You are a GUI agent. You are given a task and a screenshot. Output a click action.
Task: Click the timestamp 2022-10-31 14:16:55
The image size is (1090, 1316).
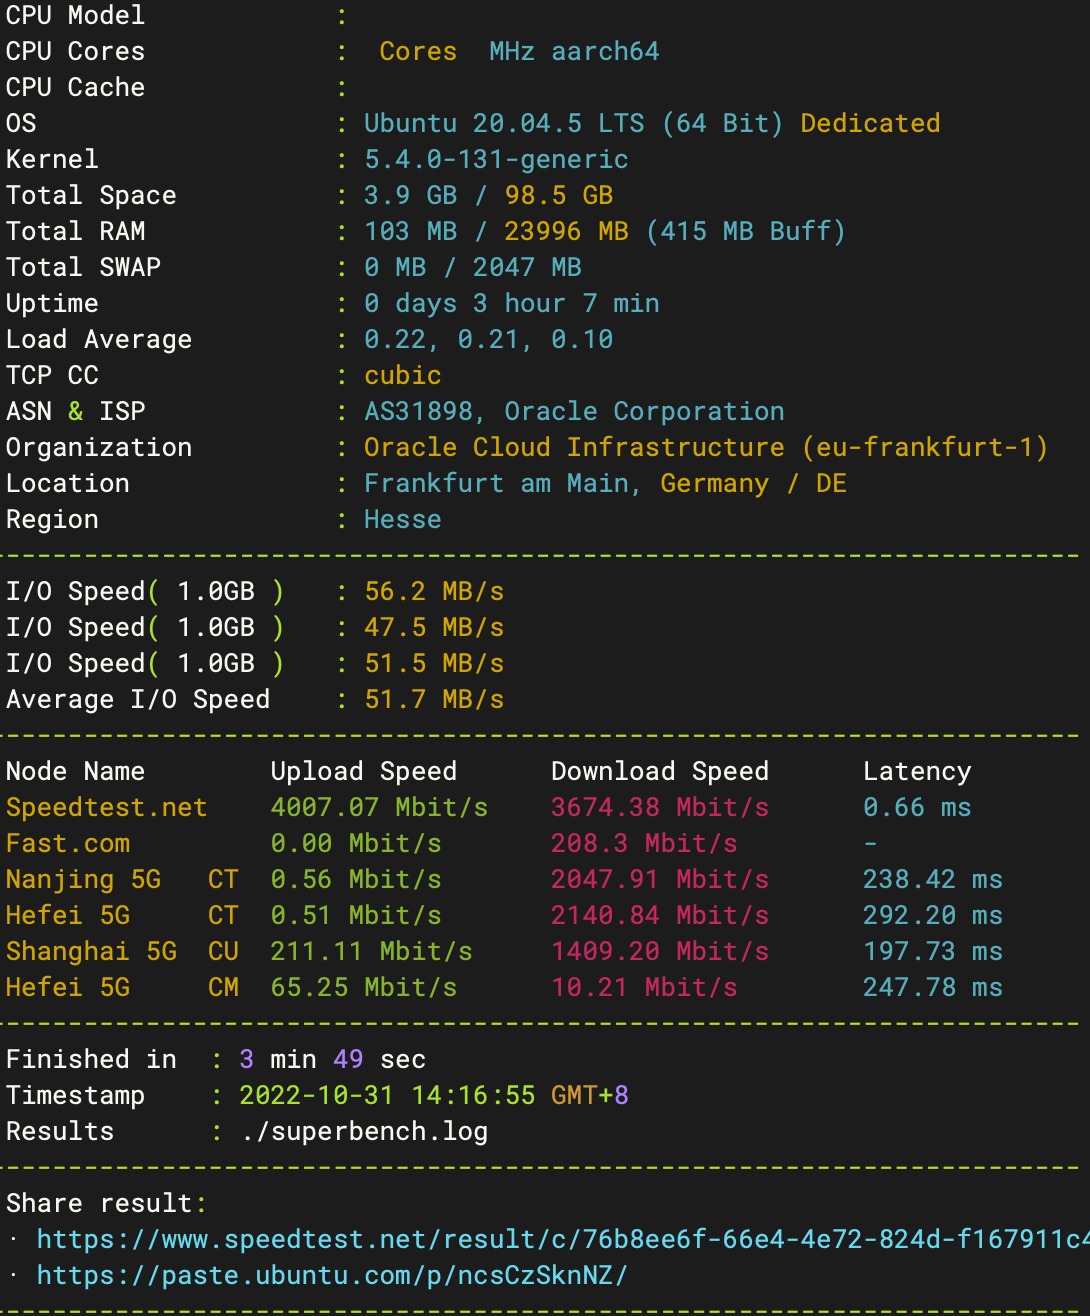pyautogui.click(x=387, y=1096)
